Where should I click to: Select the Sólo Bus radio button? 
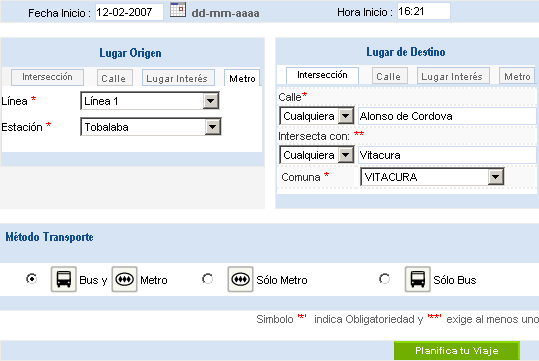[x=384, y=278]
